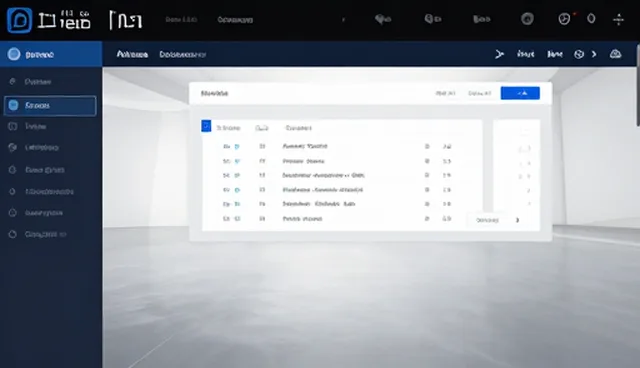This screenshot has width=640, height=368.
Task: Open the clock icon with the red dot
Action: pos(564,19)
